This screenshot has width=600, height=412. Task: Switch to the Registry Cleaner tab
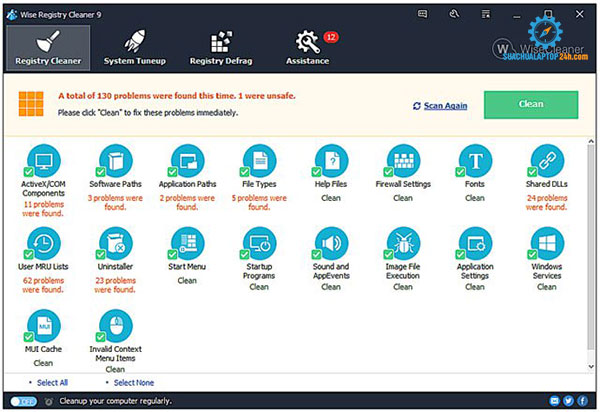[x=48, y=48]
